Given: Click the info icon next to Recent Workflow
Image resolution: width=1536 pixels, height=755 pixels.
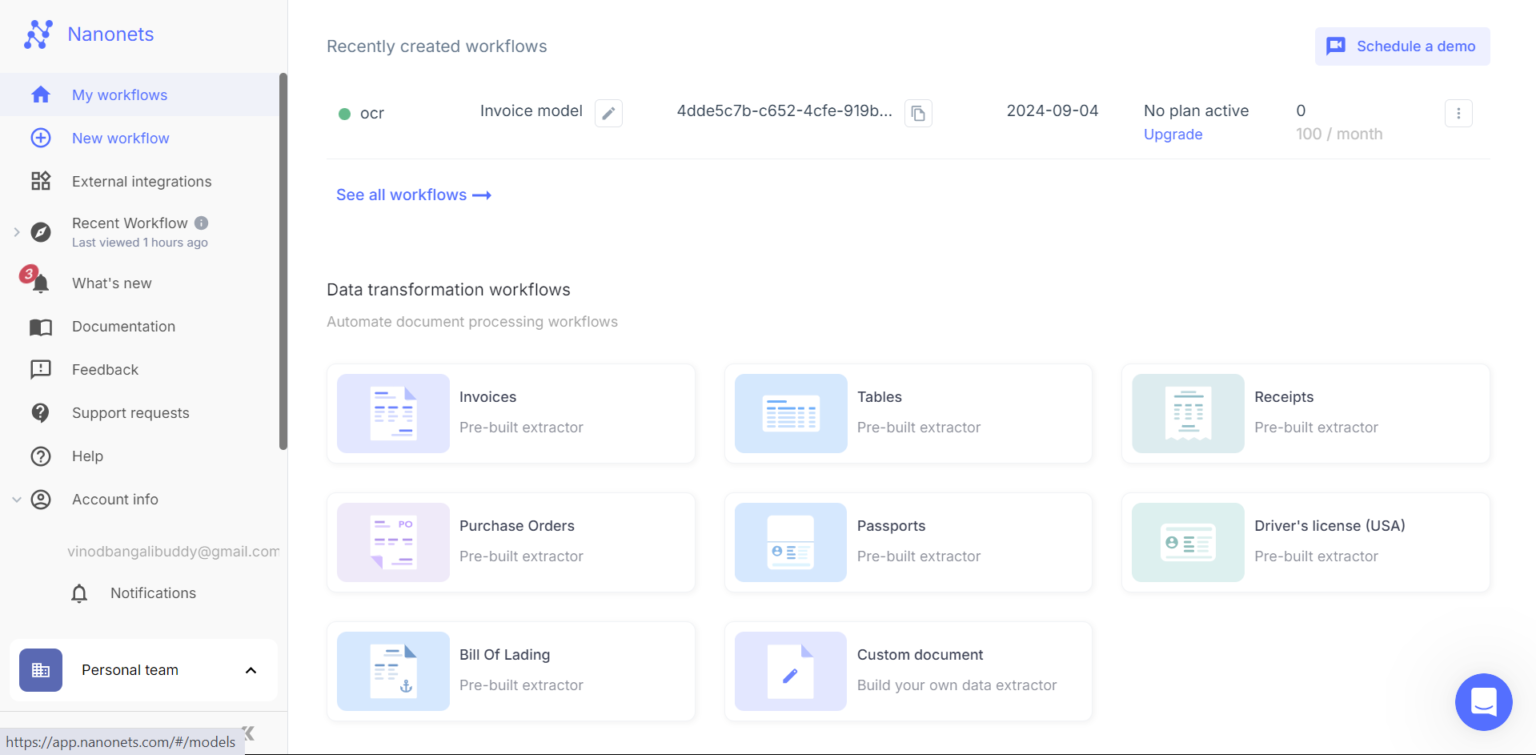Looking at the screenshot, I should 201,223.
